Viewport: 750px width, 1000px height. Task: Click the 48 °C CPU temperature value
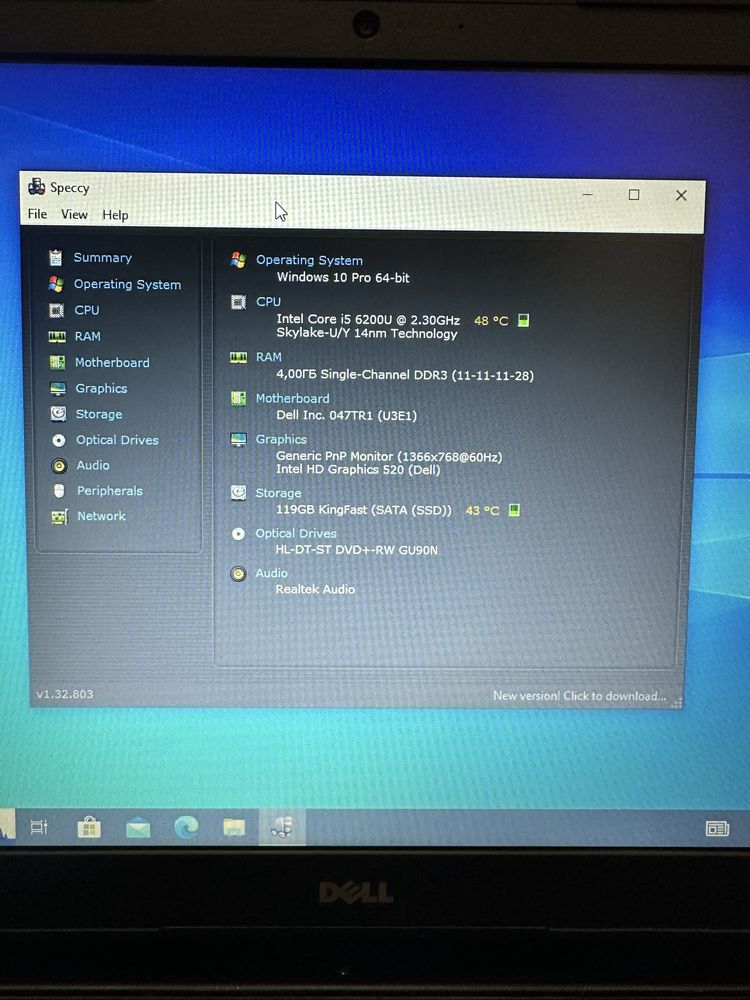[x=491, y=321]
